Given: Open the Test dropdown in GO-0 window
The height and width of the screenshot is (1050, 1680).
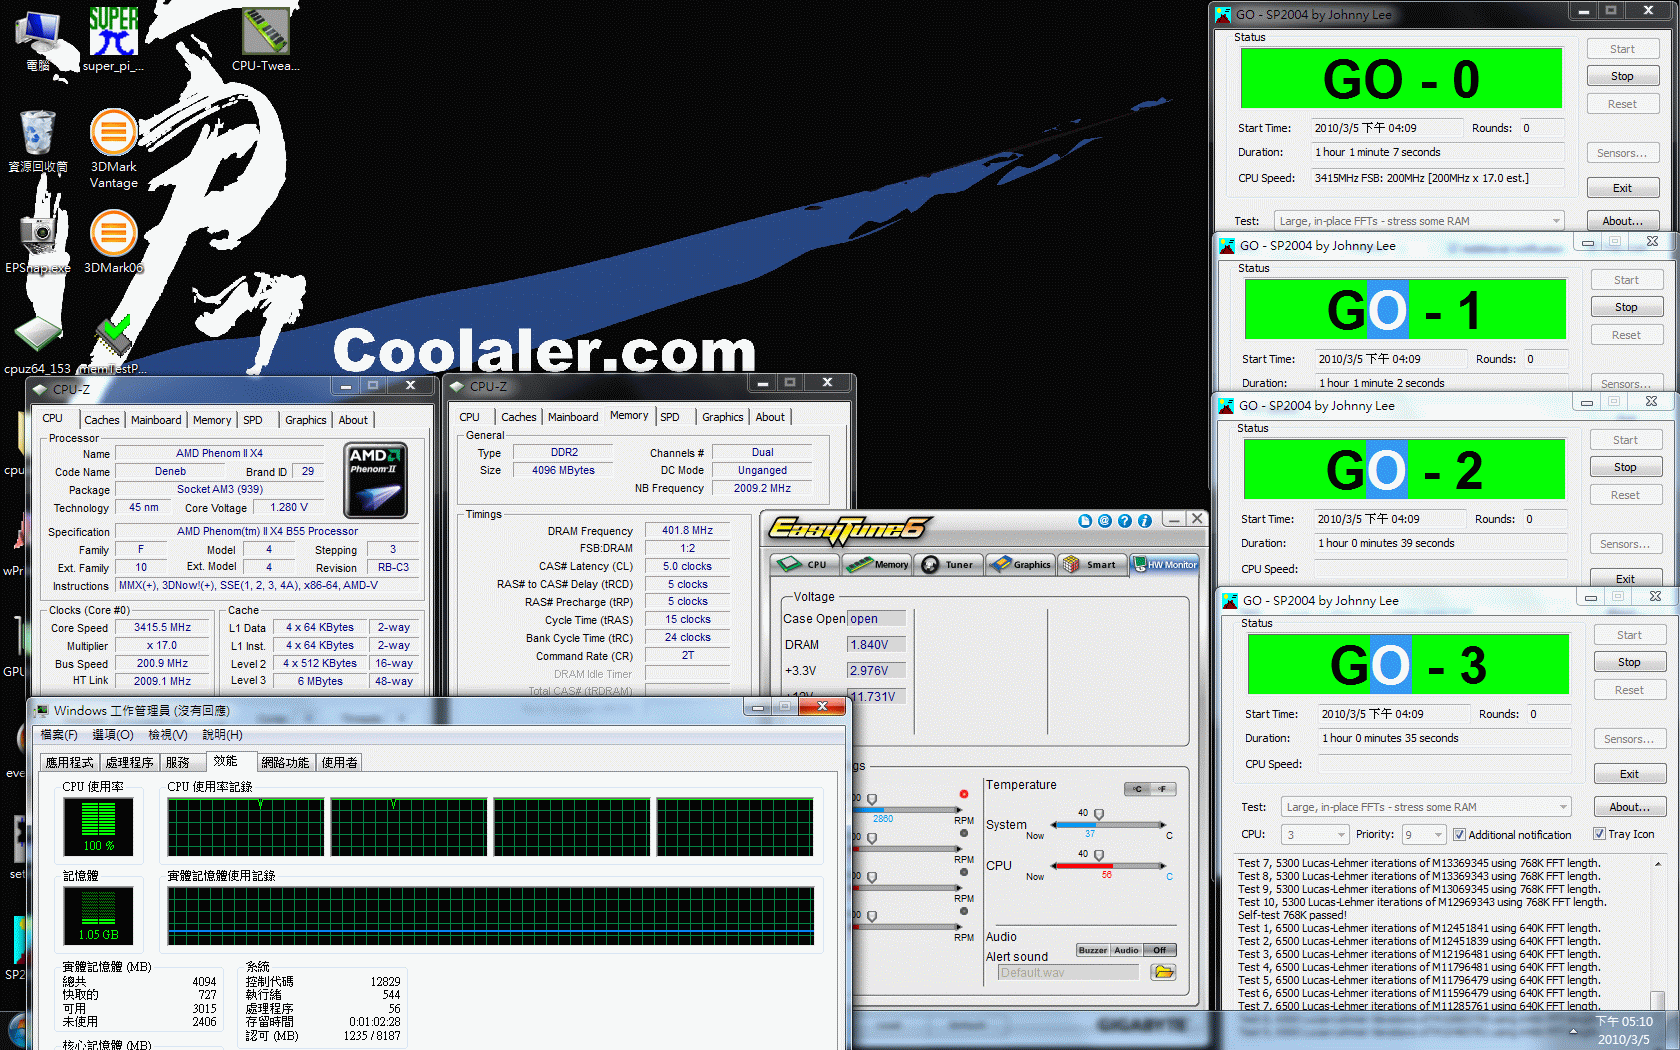Looking at the screenshot, I should click(1419, 221).
